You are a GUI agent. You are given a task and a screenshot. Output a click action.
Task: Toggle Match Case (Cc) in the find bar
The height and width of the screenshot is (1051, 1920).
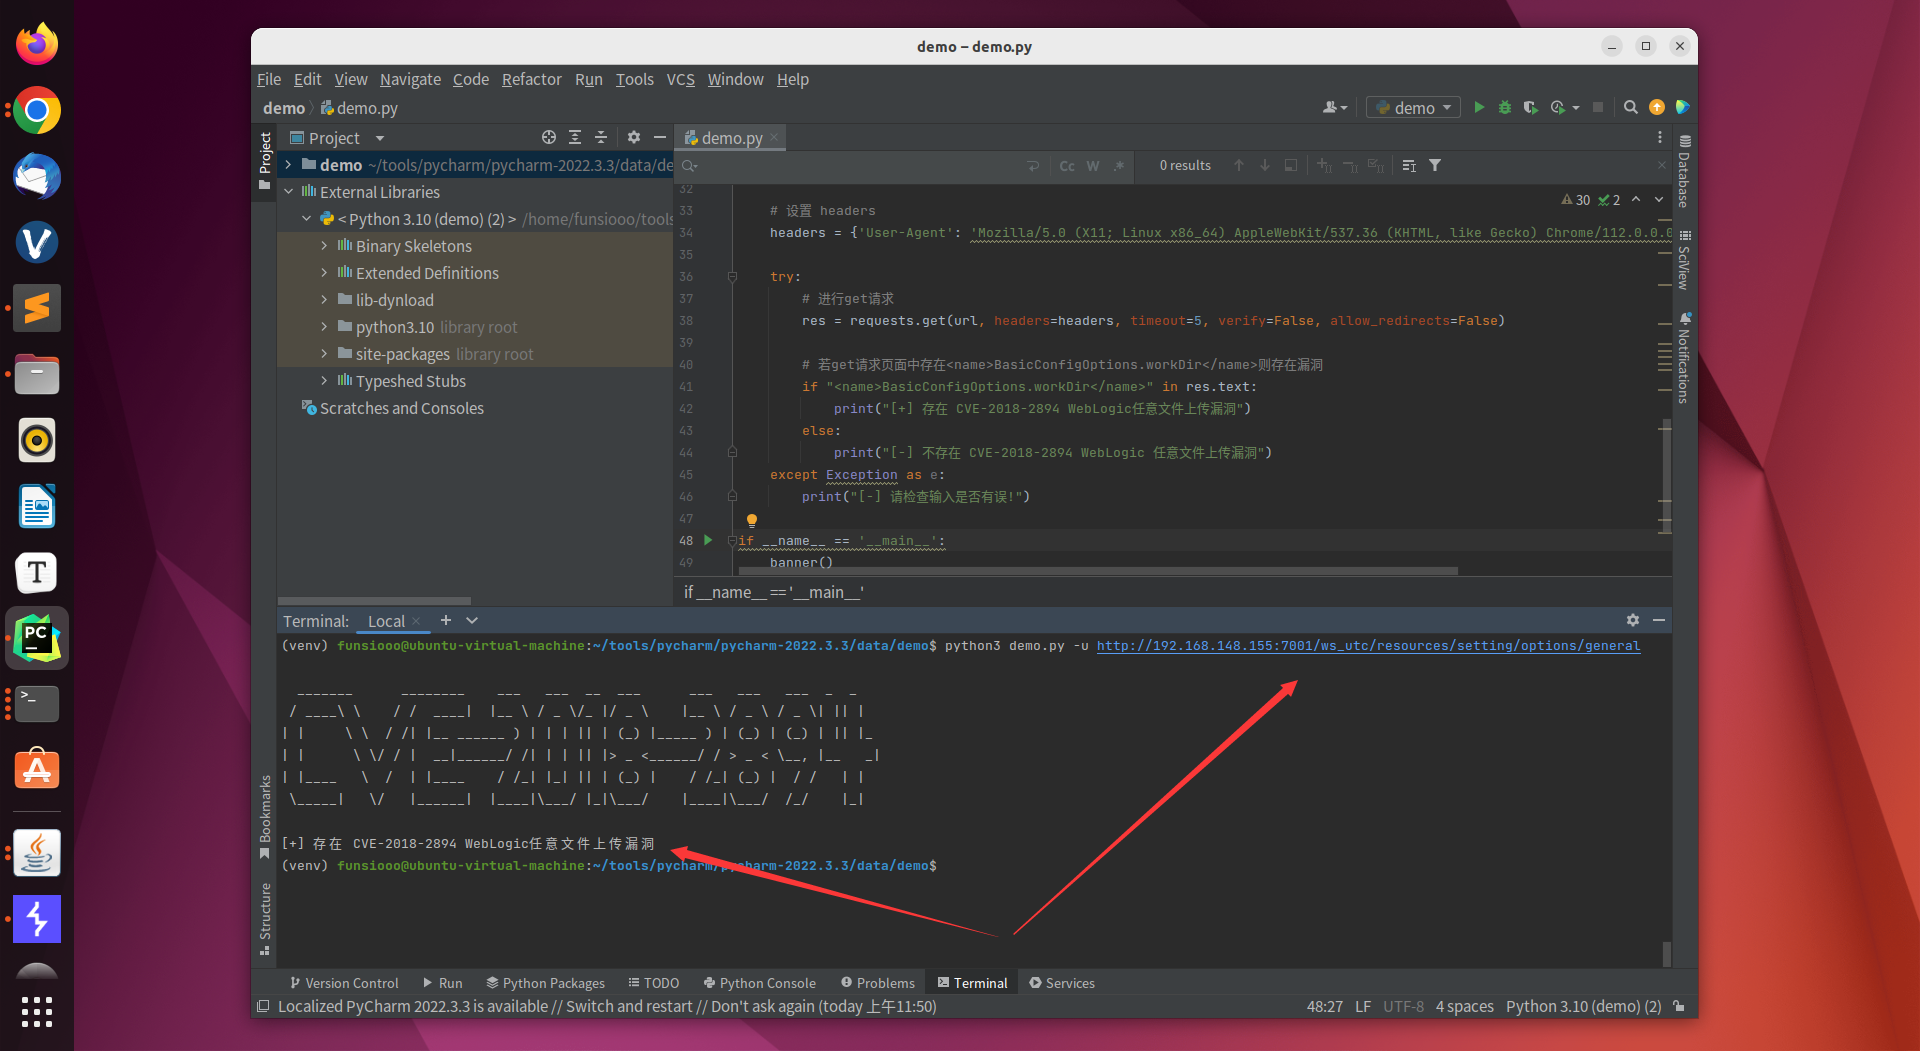(x=1067, y=165)
